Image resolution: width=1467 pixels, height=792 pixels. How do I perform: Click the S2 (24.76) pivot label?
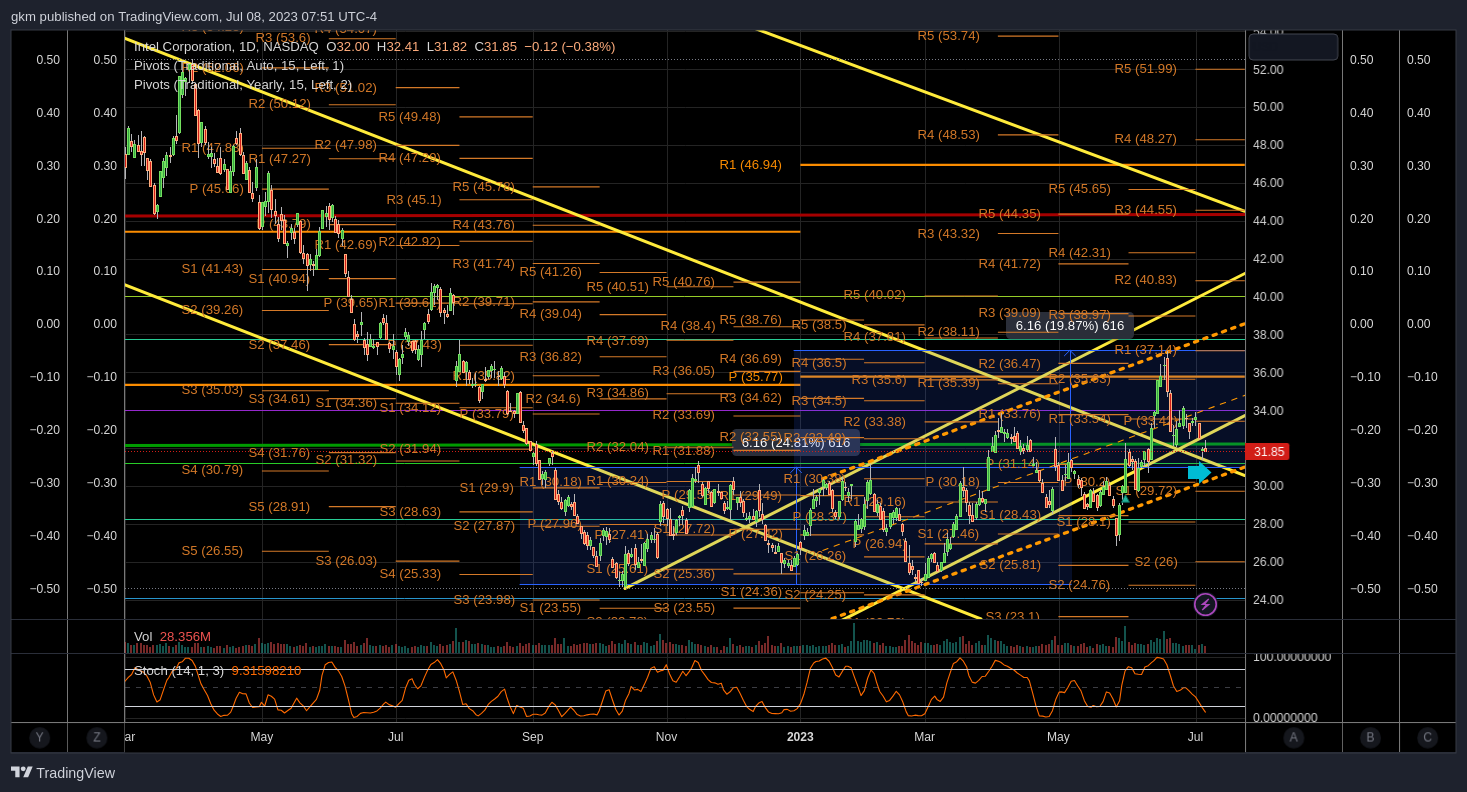(x=1079, y=585)
